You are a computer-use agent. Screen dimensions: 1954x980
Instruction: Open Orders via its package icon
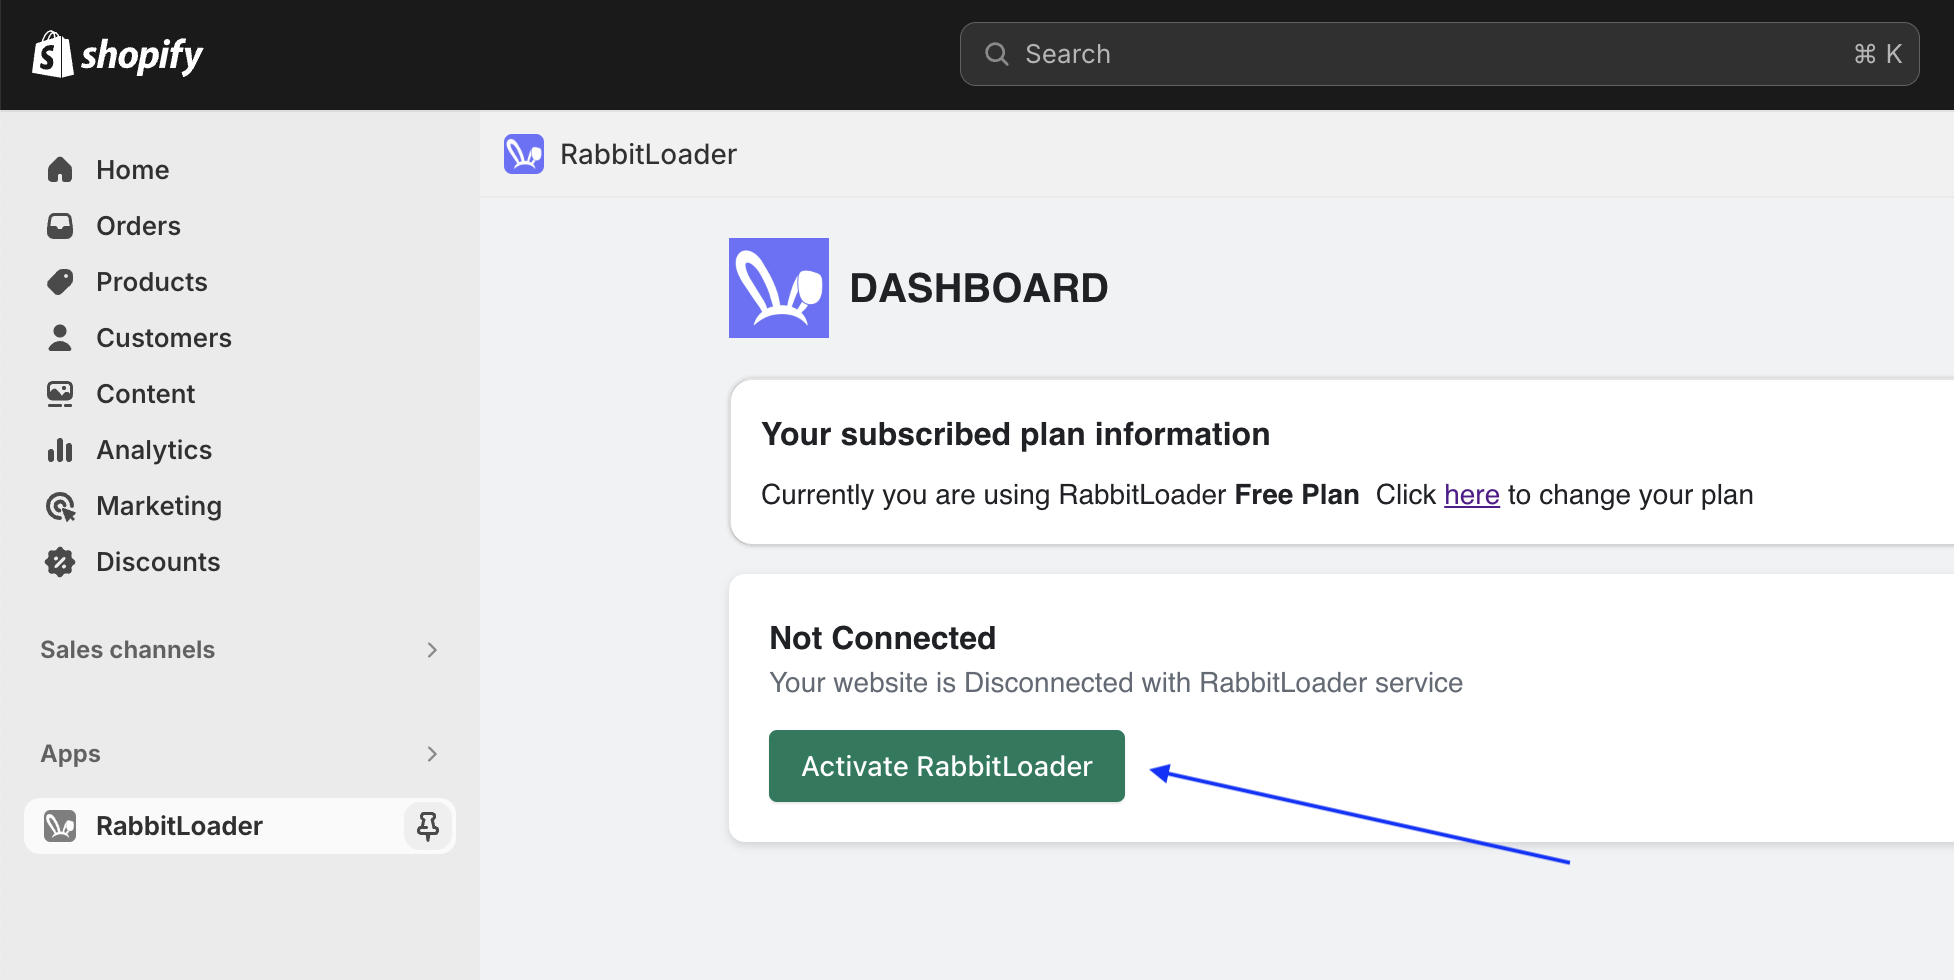click(60, 225)
